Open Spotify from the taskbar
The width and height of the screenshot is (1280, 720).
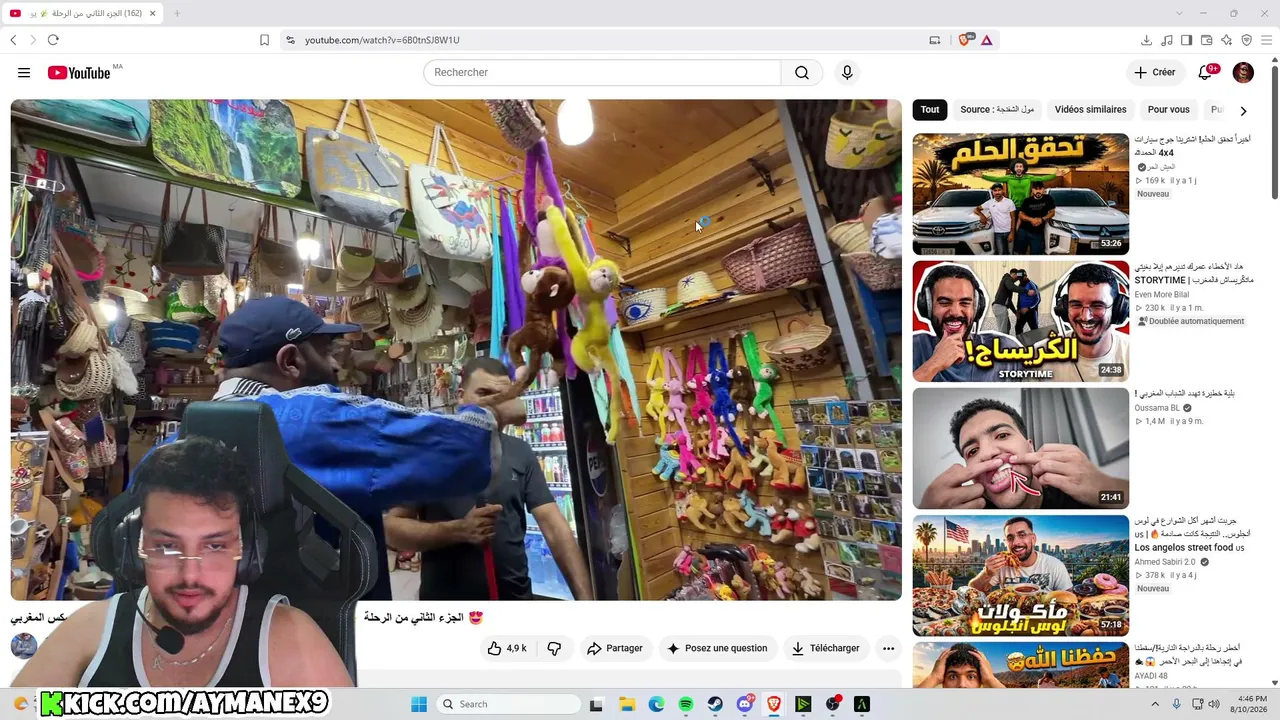point(686,704)
